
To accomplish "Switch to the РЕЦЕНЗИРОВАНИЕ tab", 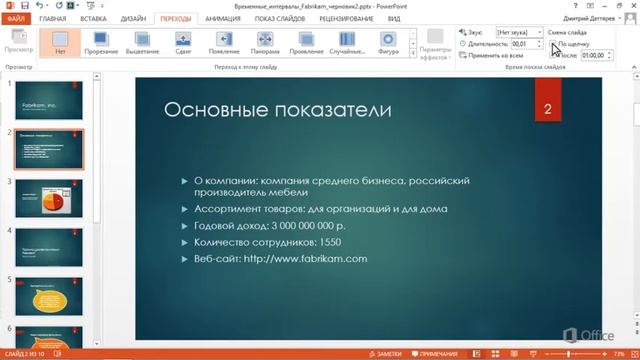I will click(347, 19).
